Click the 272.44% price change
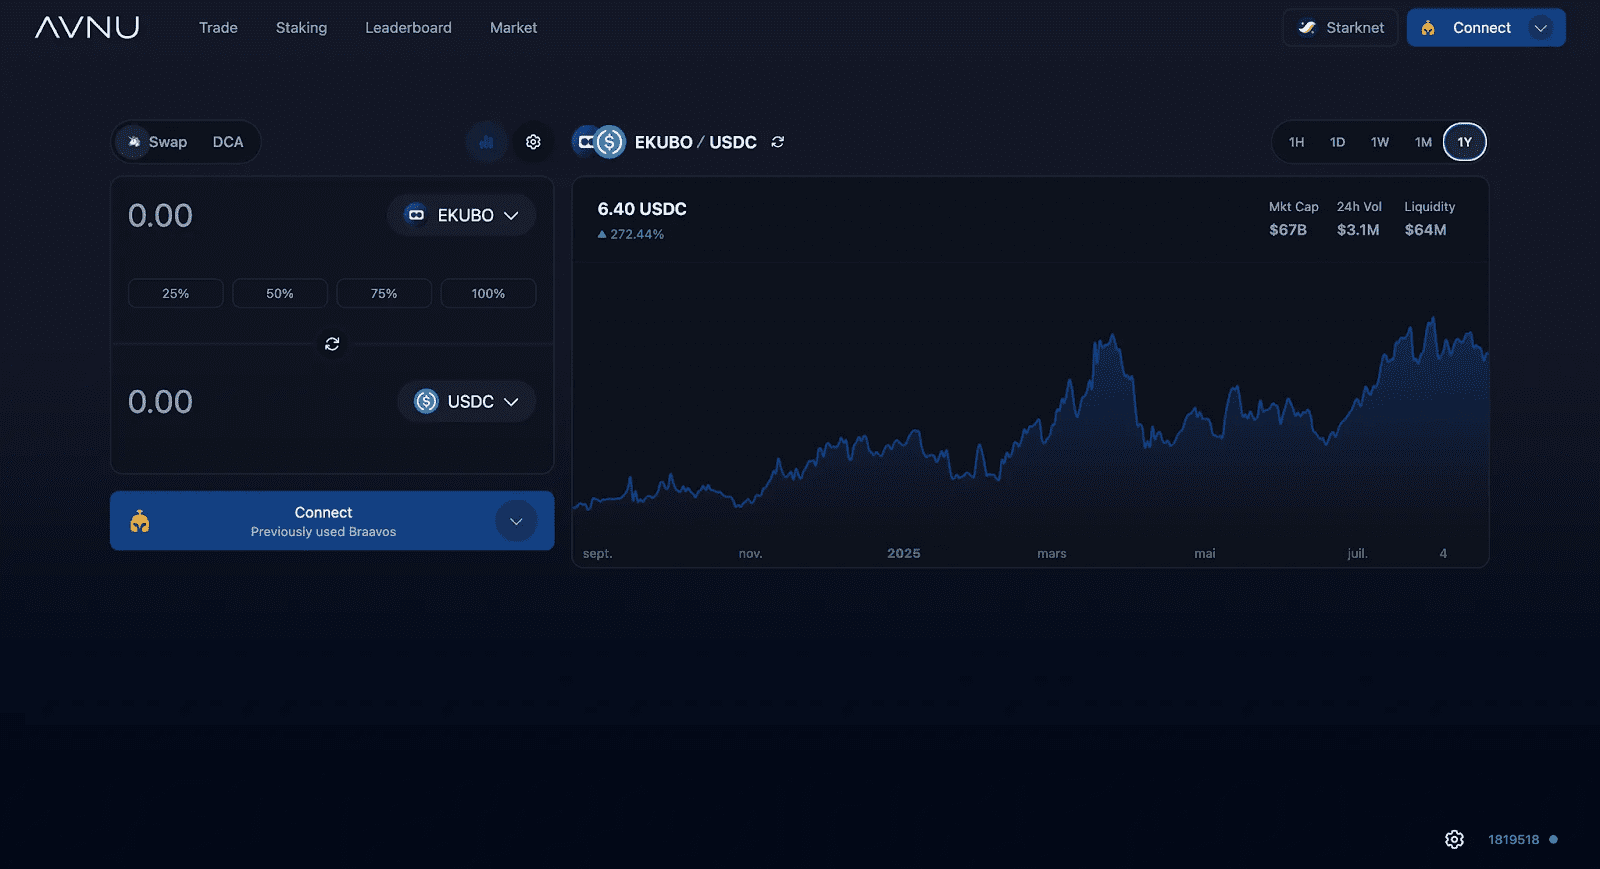This screenshot has width=1600, height=869. click(x=631, y=234)
